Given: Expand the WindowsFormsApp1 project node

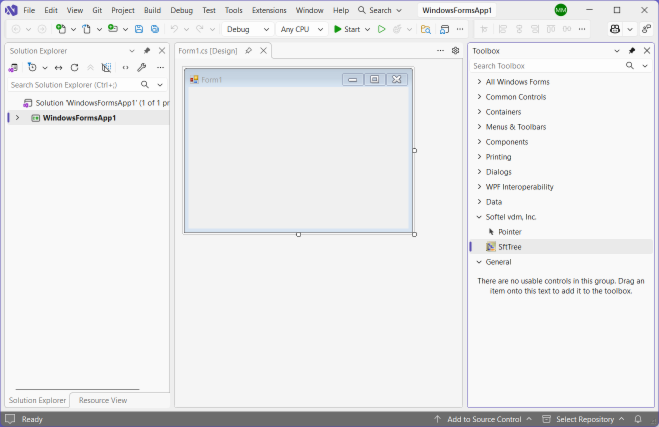Looking at the screenshot, I should (17, 118).
